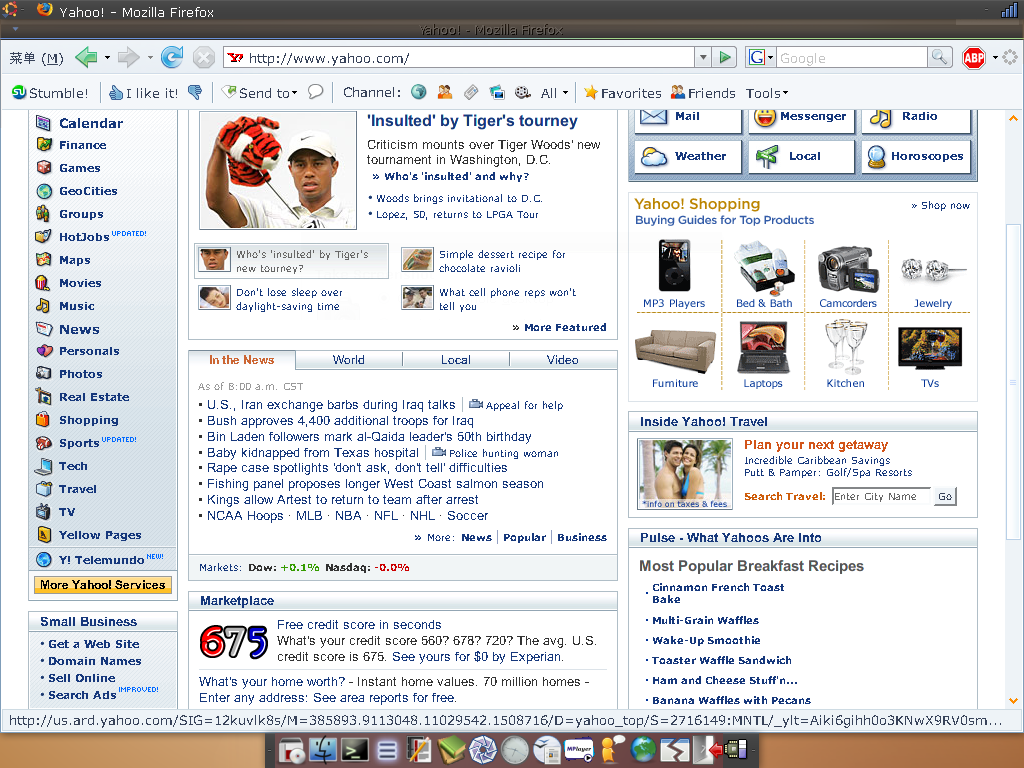Screen dimensions: 1024x768
Task: Click the Travel icon in the Yahoo sidebar
Action: (x=44, y=488)
